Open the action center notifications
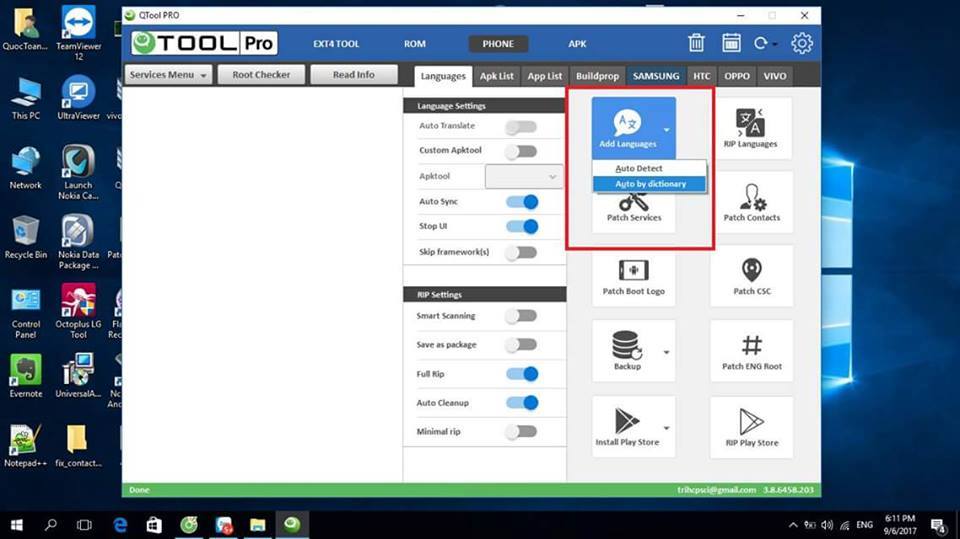This screenshot has height=539, width=960. (x=939, y=525)
